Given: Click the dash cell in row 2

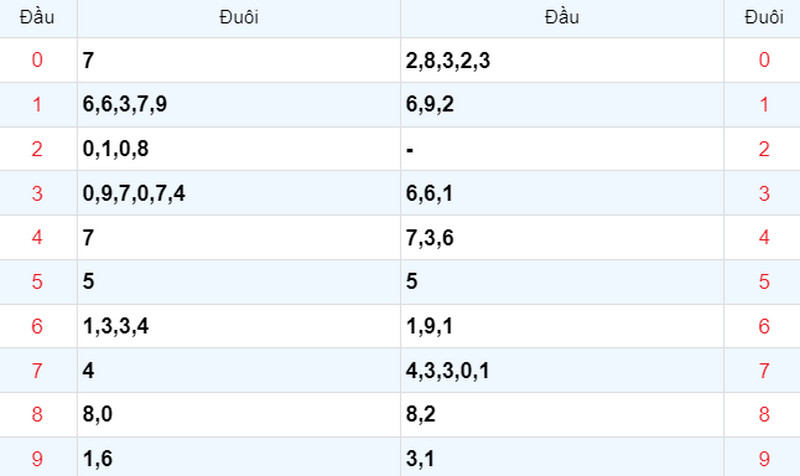Looking at the screenshot, I should [562, 149].
